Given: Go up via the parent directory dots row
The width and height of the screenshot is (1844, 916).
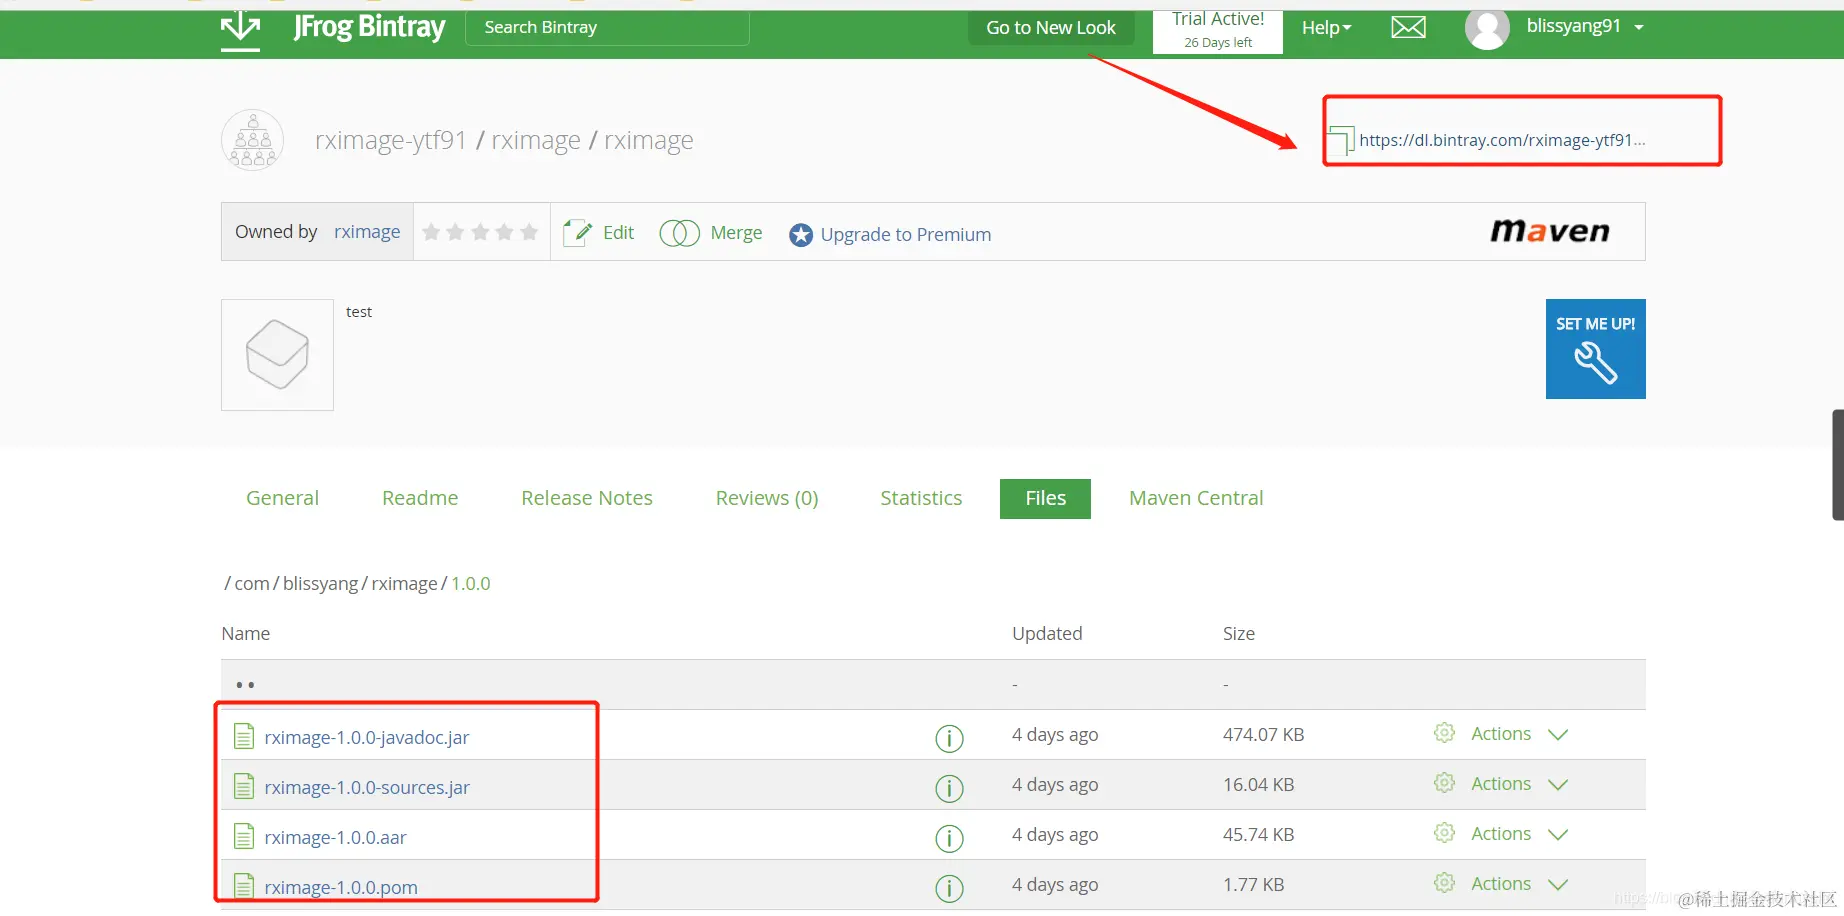Looking at the screenshot, I should tap(933, 685).
